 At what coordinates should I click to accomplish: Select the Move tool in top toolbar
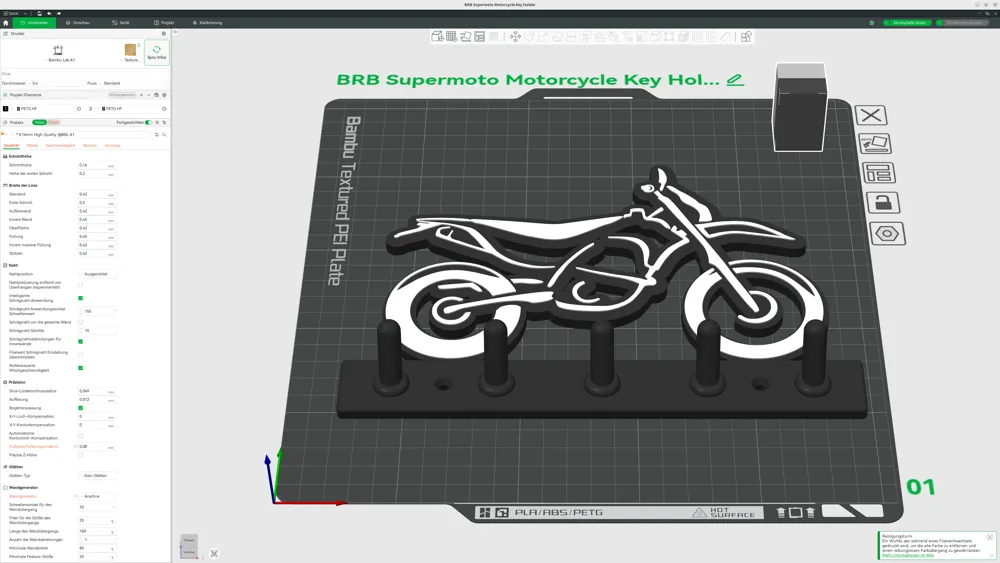tap(515, 37)
